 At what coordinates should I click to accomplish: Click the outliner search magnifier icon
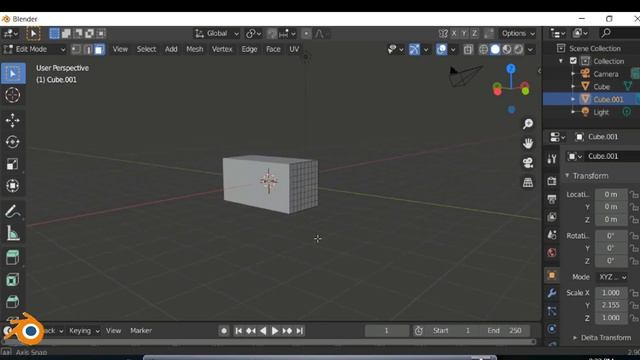(x=606, y=33)
